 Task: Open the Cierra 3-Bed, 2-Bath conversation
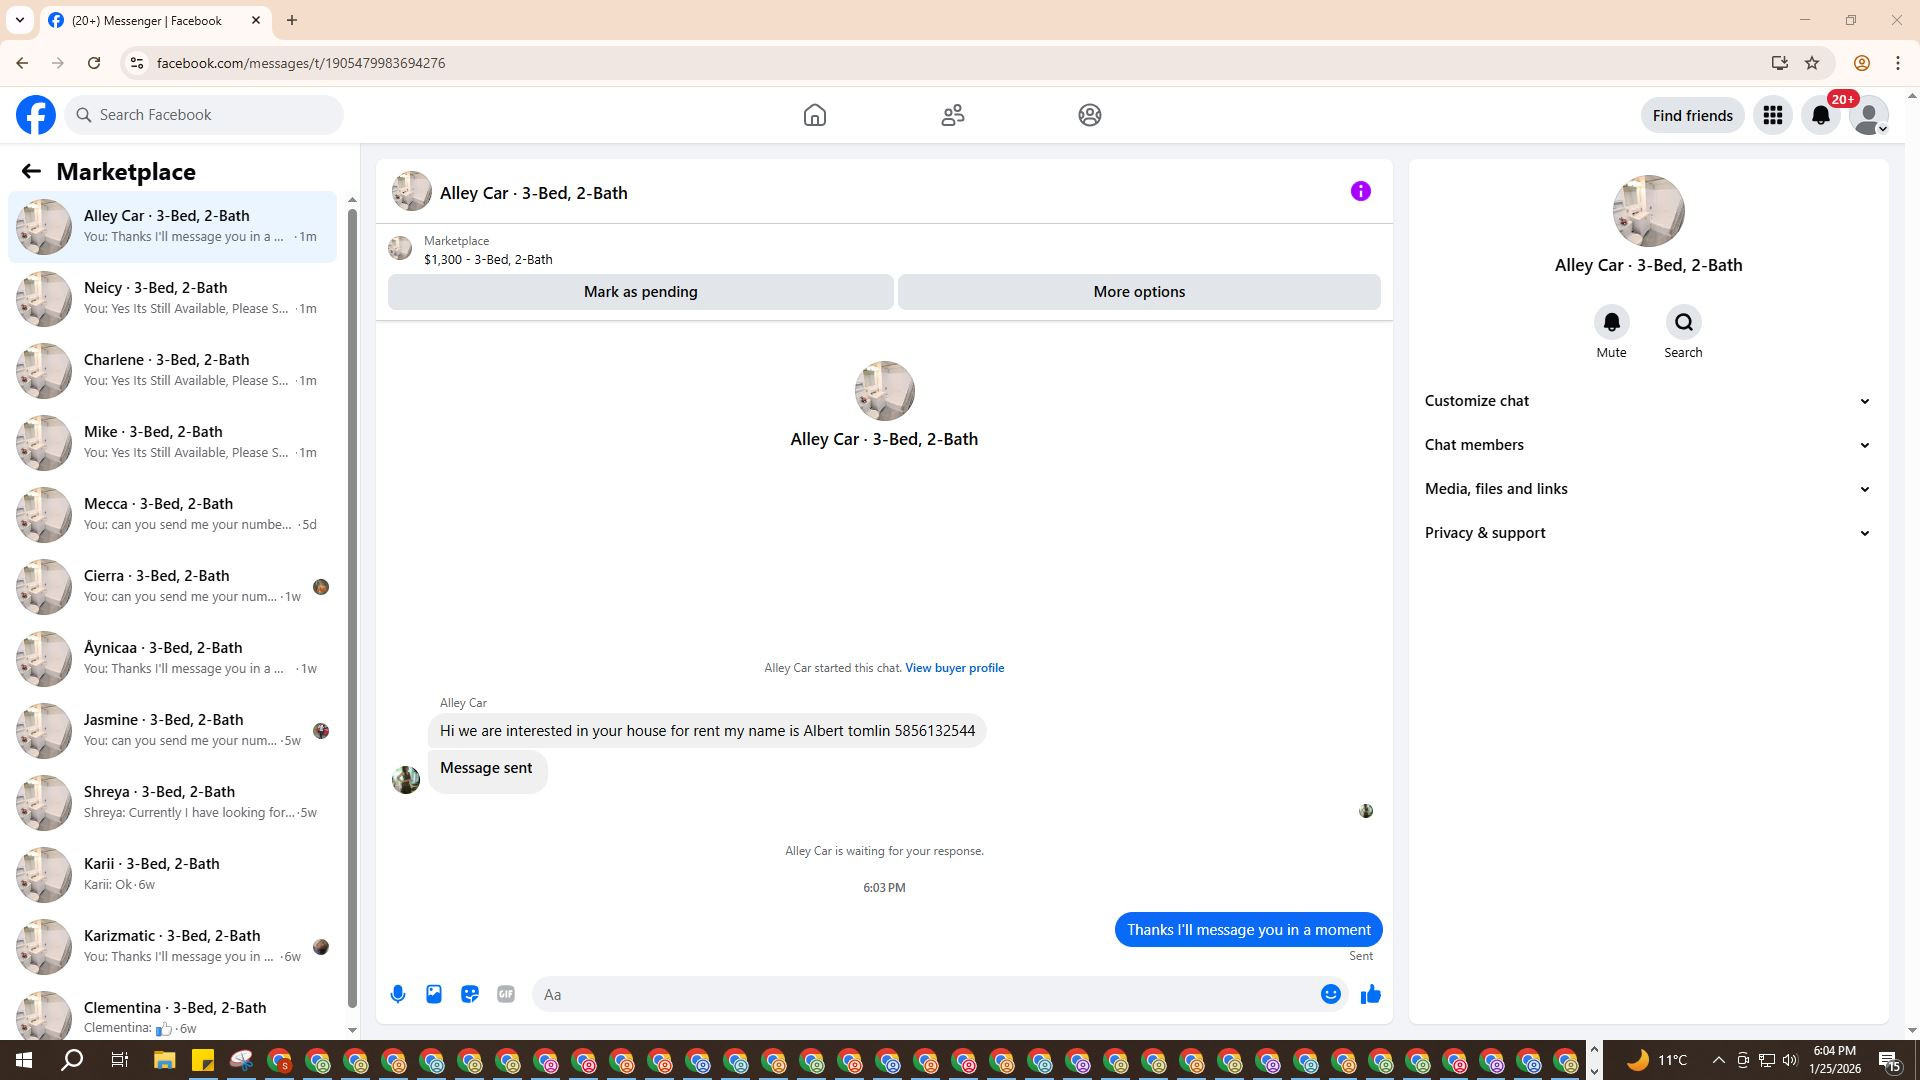[x=172, y=586]
